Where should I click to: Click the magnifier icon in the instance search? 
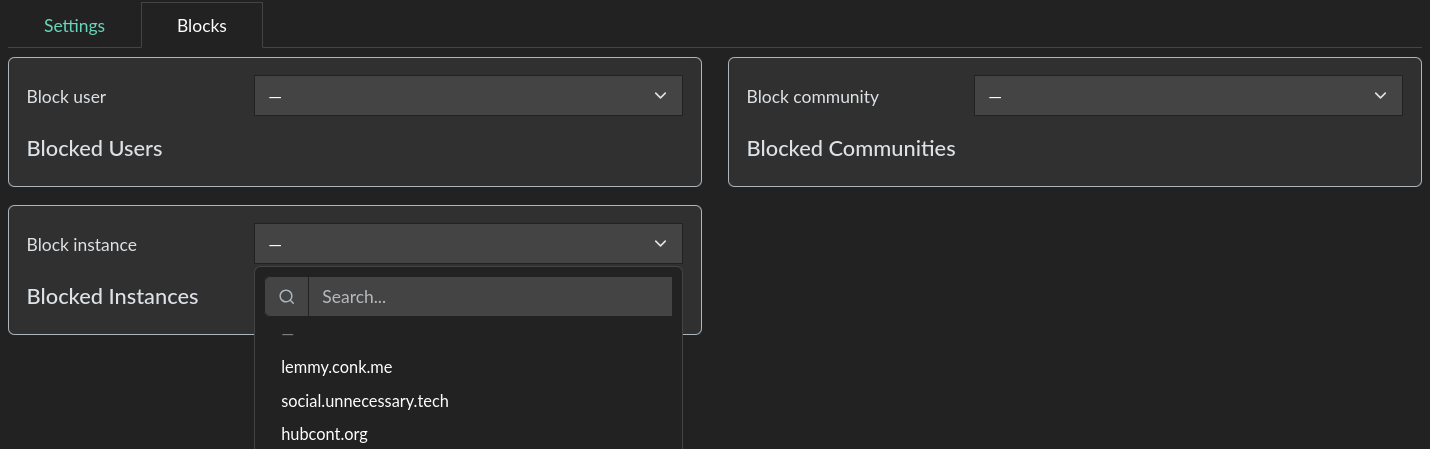(287, 297)
